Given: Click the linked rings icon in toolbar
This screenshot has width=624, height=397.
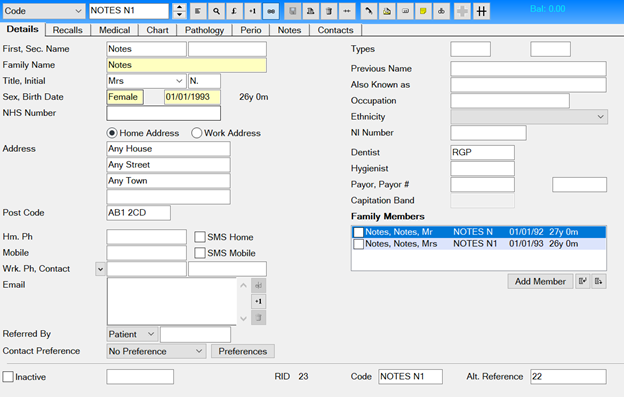Looking at the screenshot, I should tap(441, 11).
